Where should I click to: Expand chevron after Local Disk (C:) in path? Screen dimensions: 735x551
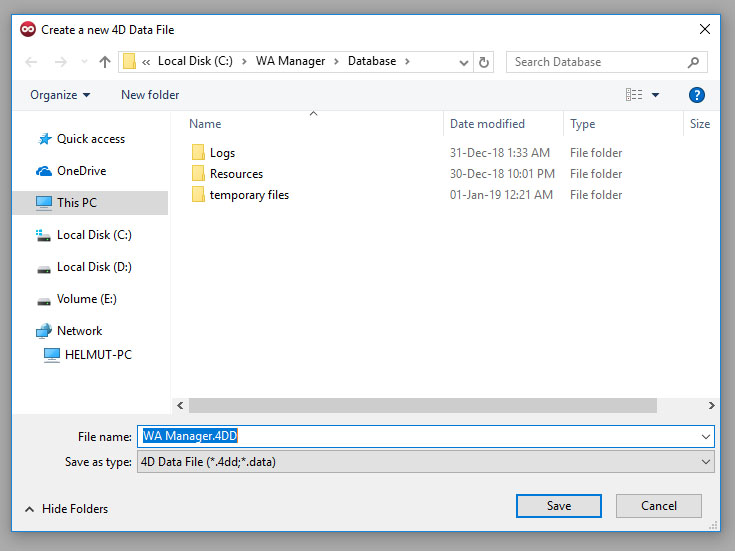pos(244,61)
